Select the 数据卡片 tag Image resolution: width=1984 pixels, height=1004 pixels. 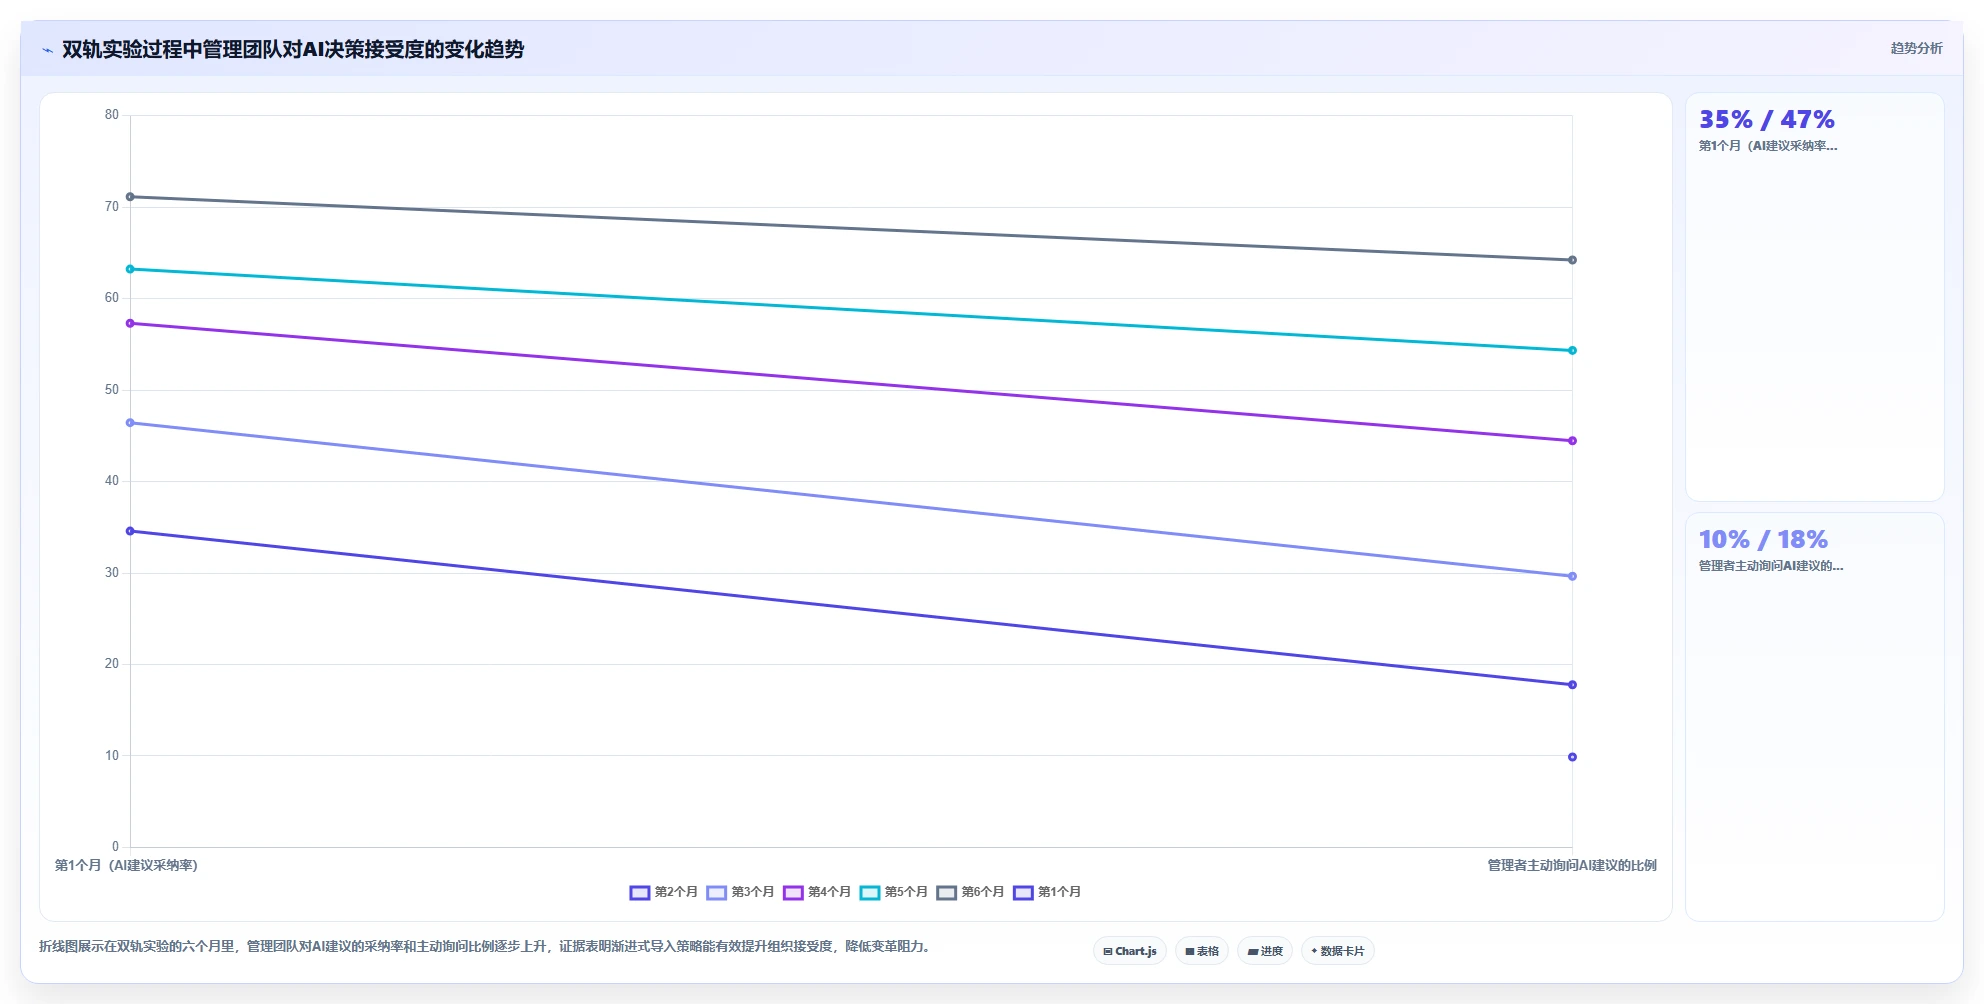(x=1338, y=951)
